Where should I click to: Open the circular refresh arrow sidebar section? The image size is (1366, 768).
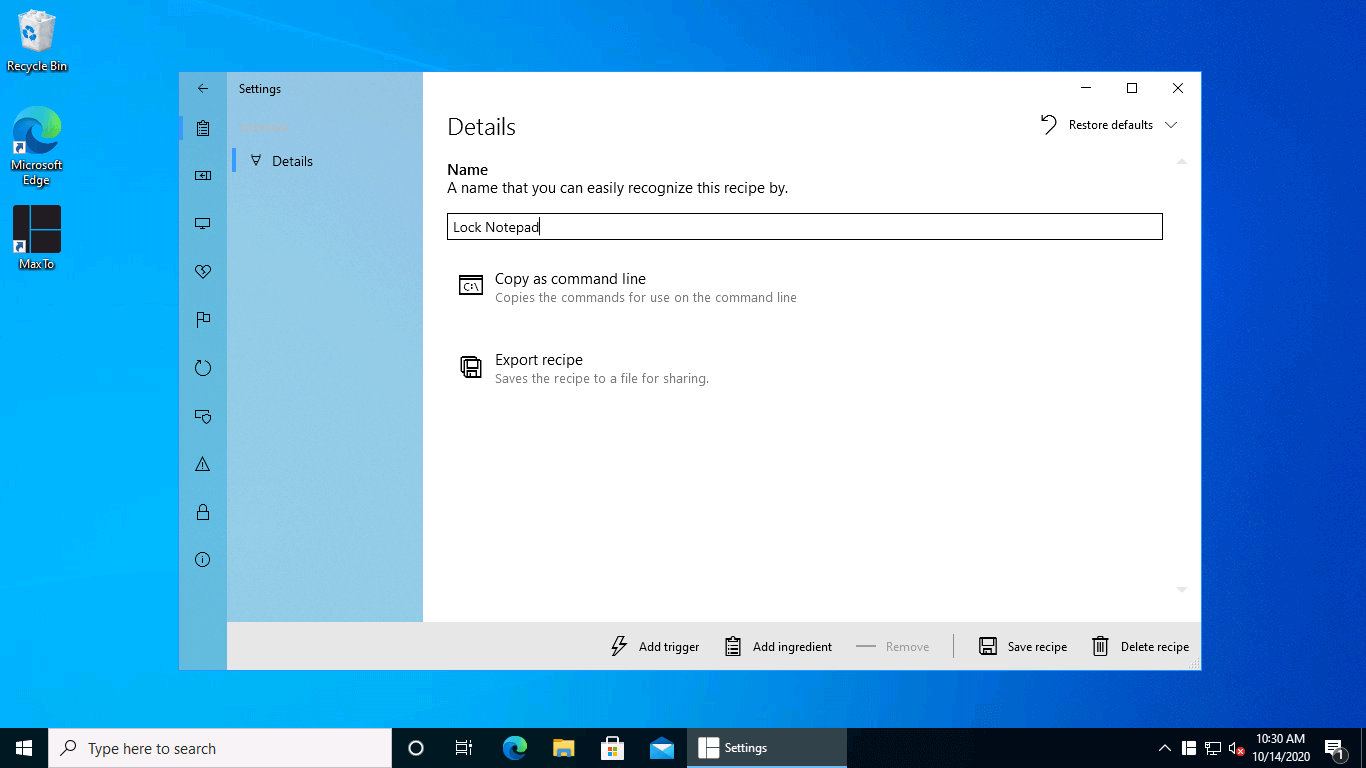(x=203, y=368)
